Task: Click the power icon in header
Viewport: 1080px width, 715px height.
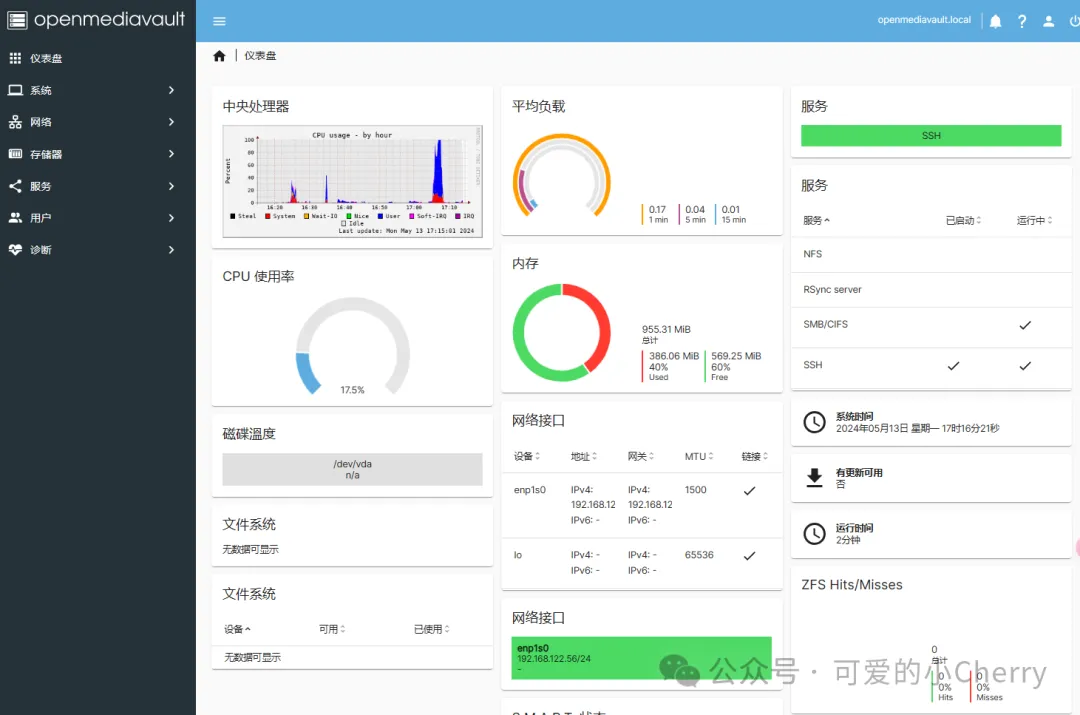Action: tap(1074, 21)
